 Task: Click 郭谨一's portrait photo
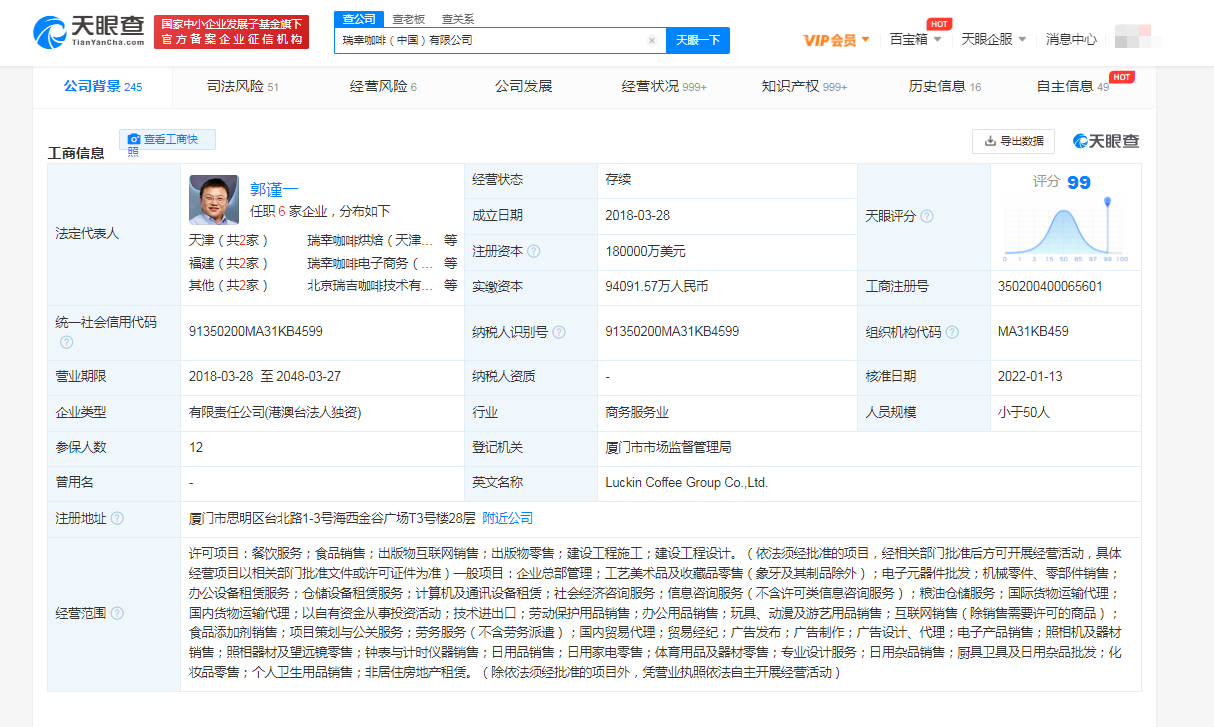(x=214, y=199)
